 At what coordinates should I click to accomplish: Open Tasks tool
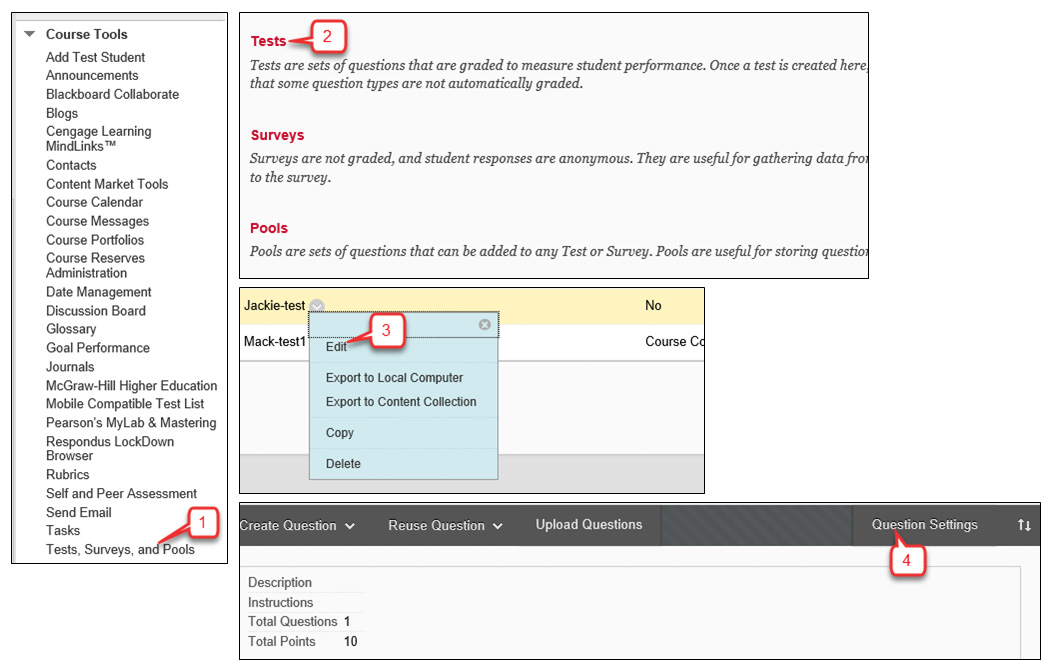pyautogui.click(x=63, y=531)
